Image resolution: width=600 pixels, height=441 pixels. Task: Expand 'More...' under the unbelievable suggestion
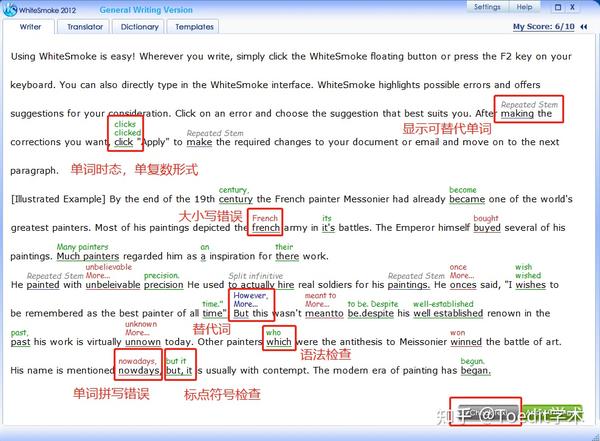pos(98,276)
